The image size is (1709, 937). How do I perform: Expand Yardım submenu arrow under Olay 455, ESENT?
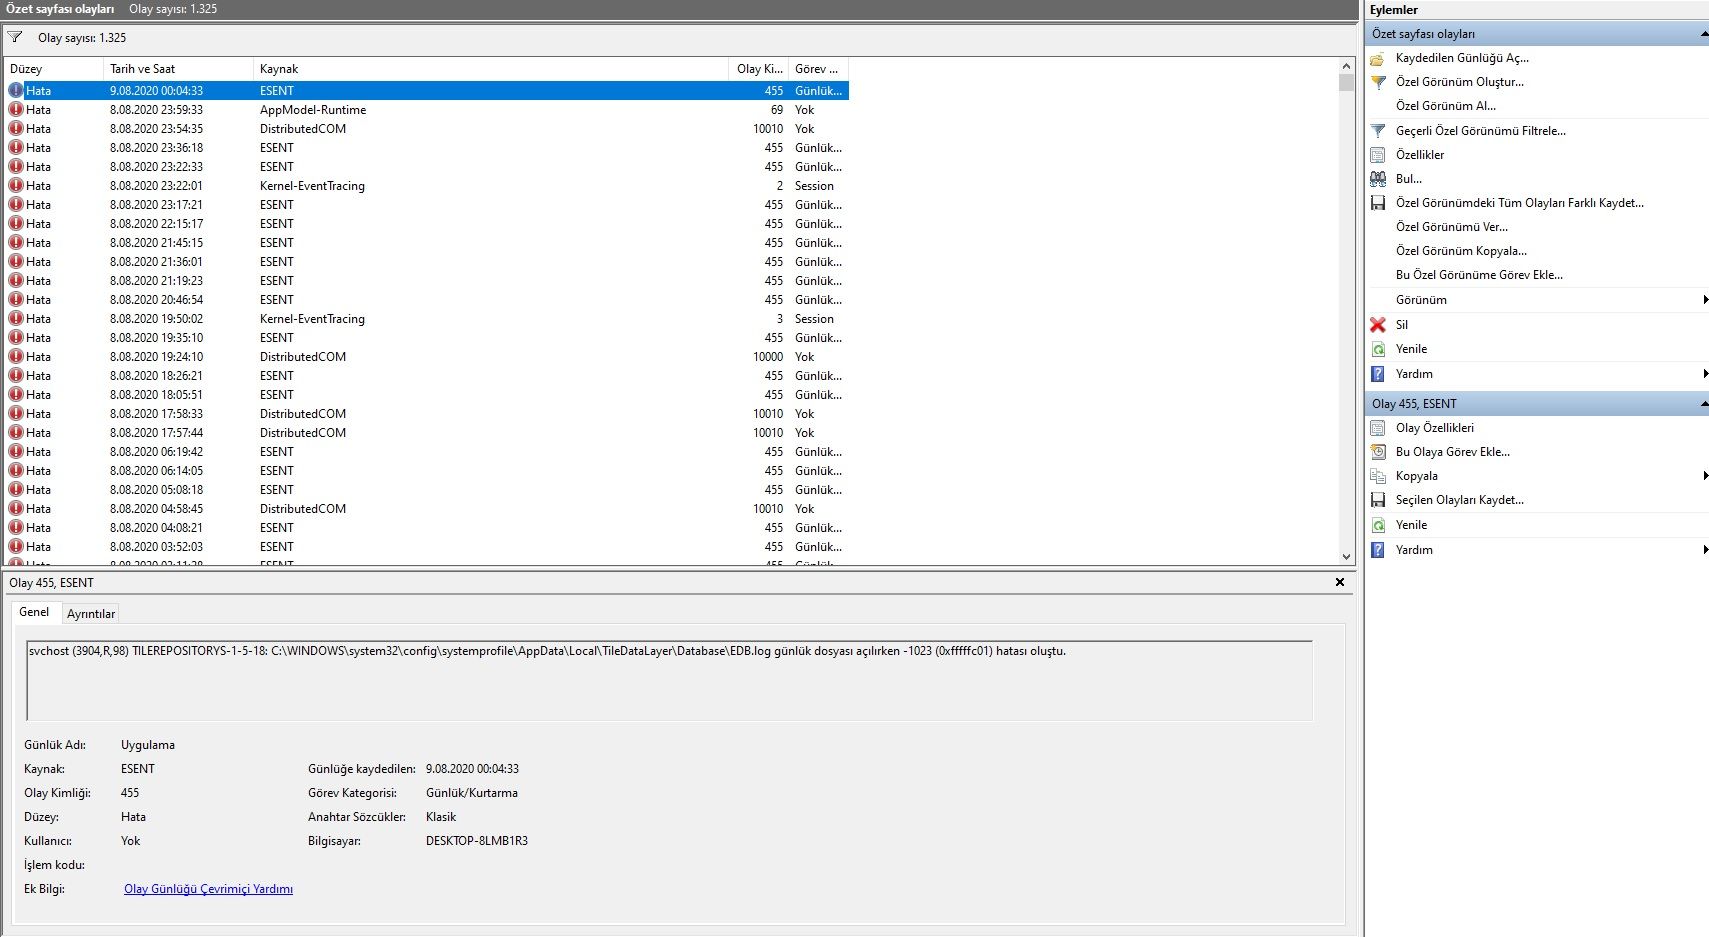[1705, 550]
